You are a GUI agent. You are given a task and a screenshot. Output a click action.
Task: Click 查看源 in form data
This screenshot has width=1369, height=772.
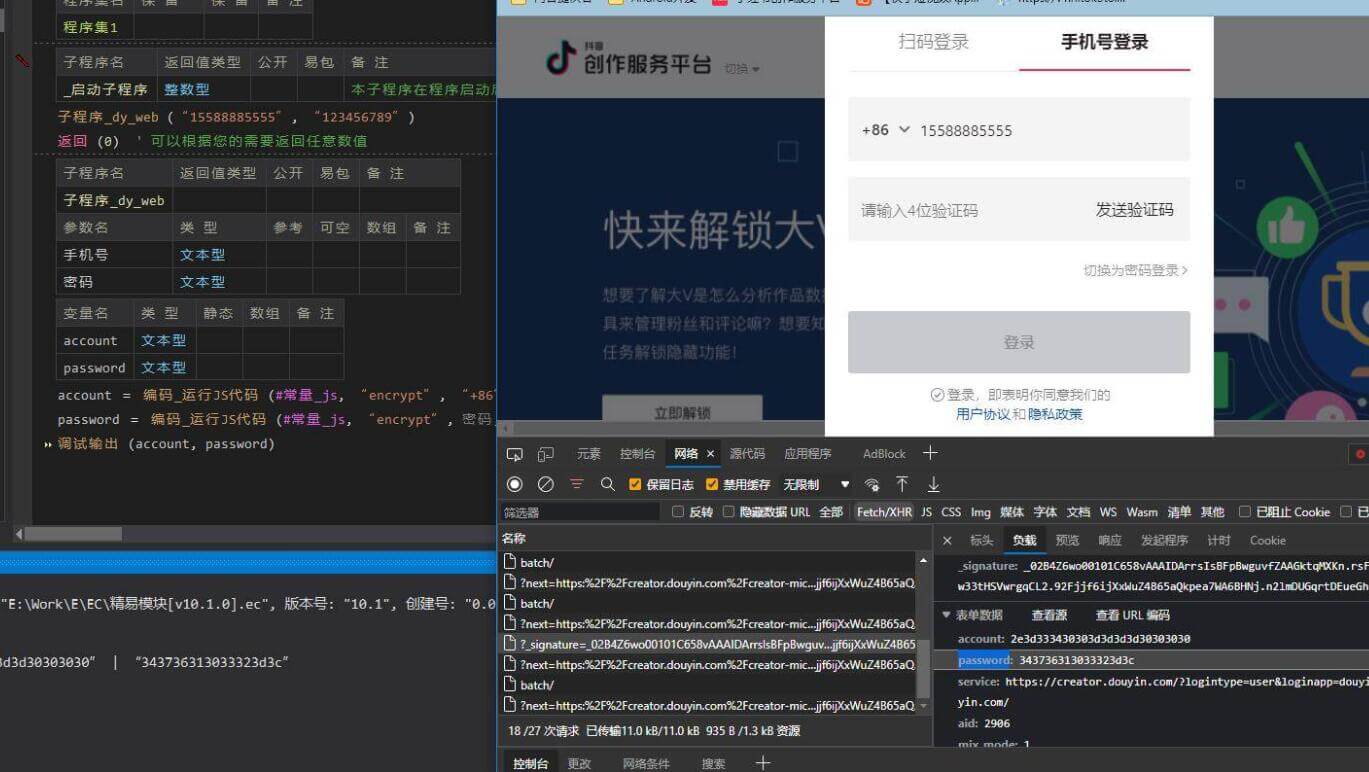tap(1050, 615)
